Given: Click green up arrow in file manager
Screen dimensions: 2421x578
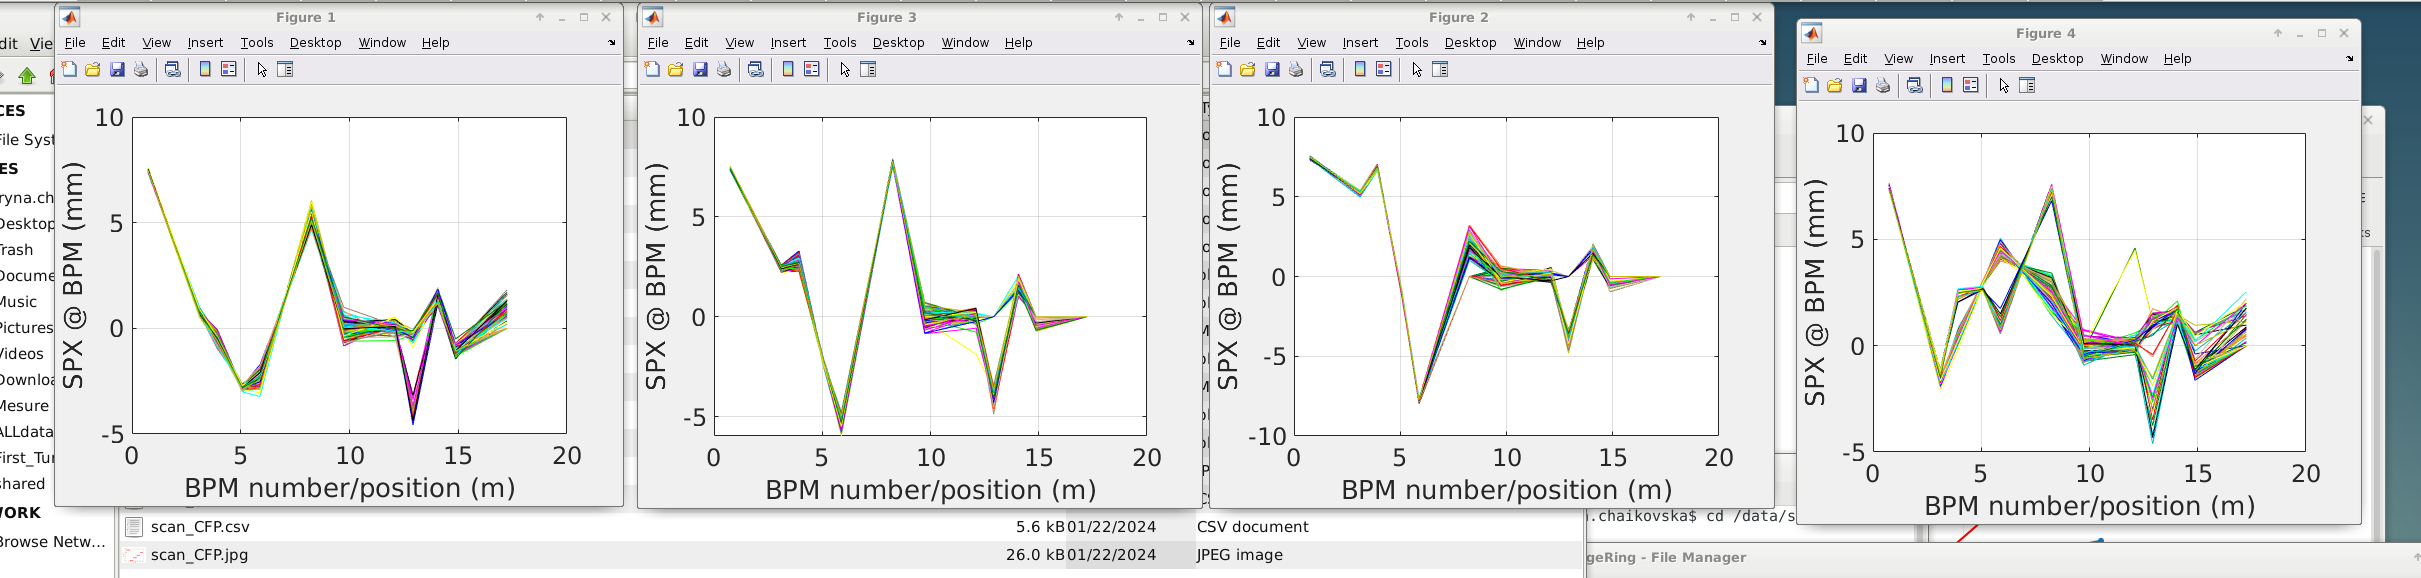Looking at the screenshot, I should click(x=27, y=75).
